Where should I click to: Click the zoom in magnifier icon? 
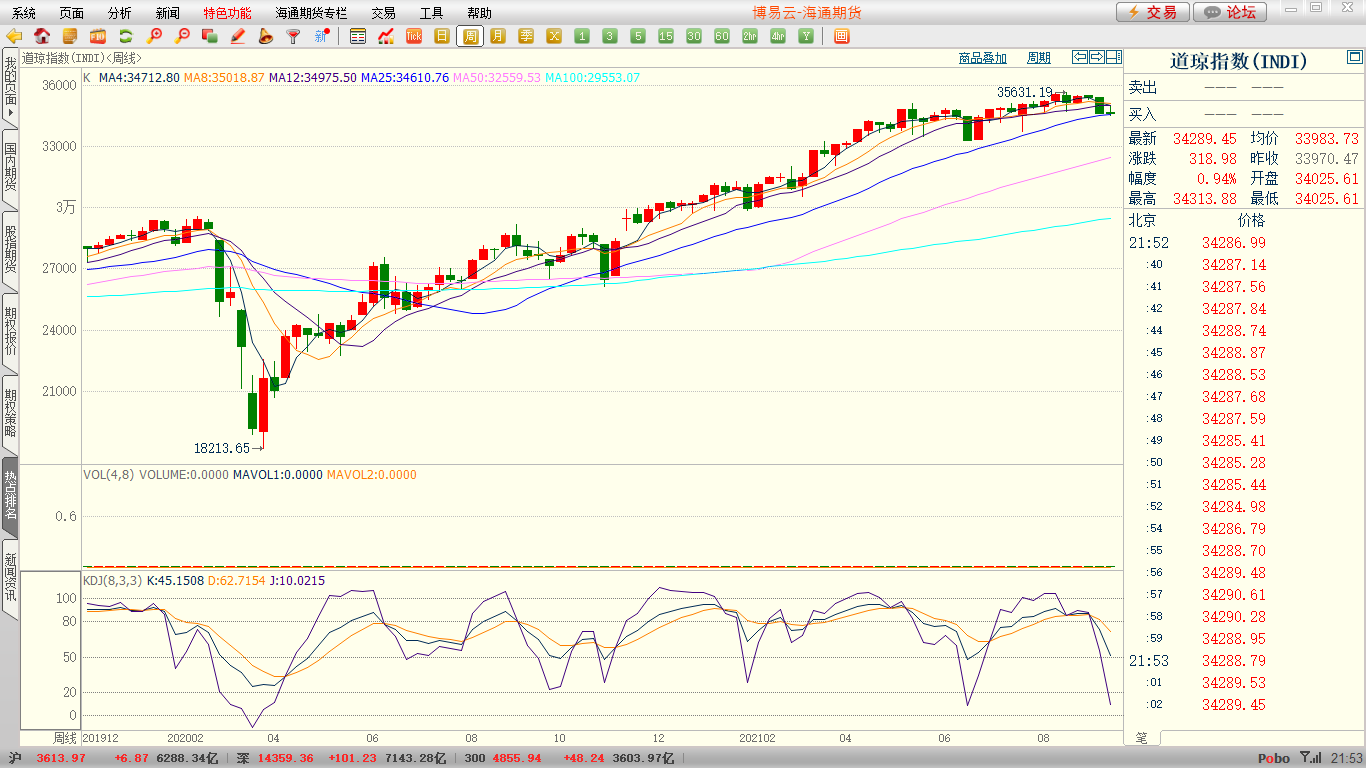pyautogui.click(x=154, y=36)
